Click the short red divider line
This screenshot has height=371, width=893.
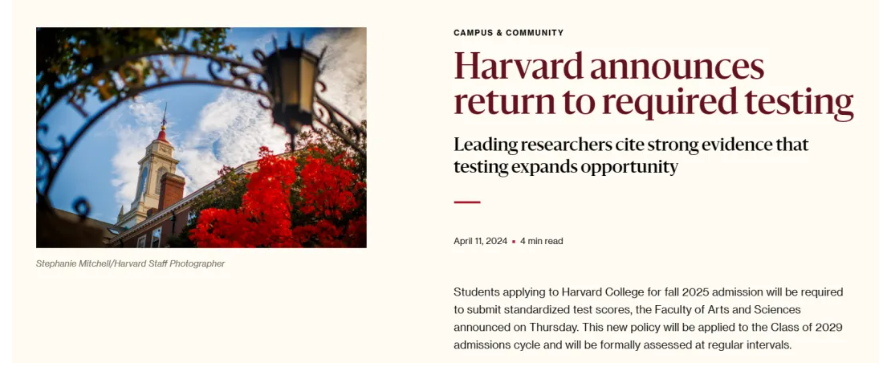pyautogui.click(x=467, y=202)
